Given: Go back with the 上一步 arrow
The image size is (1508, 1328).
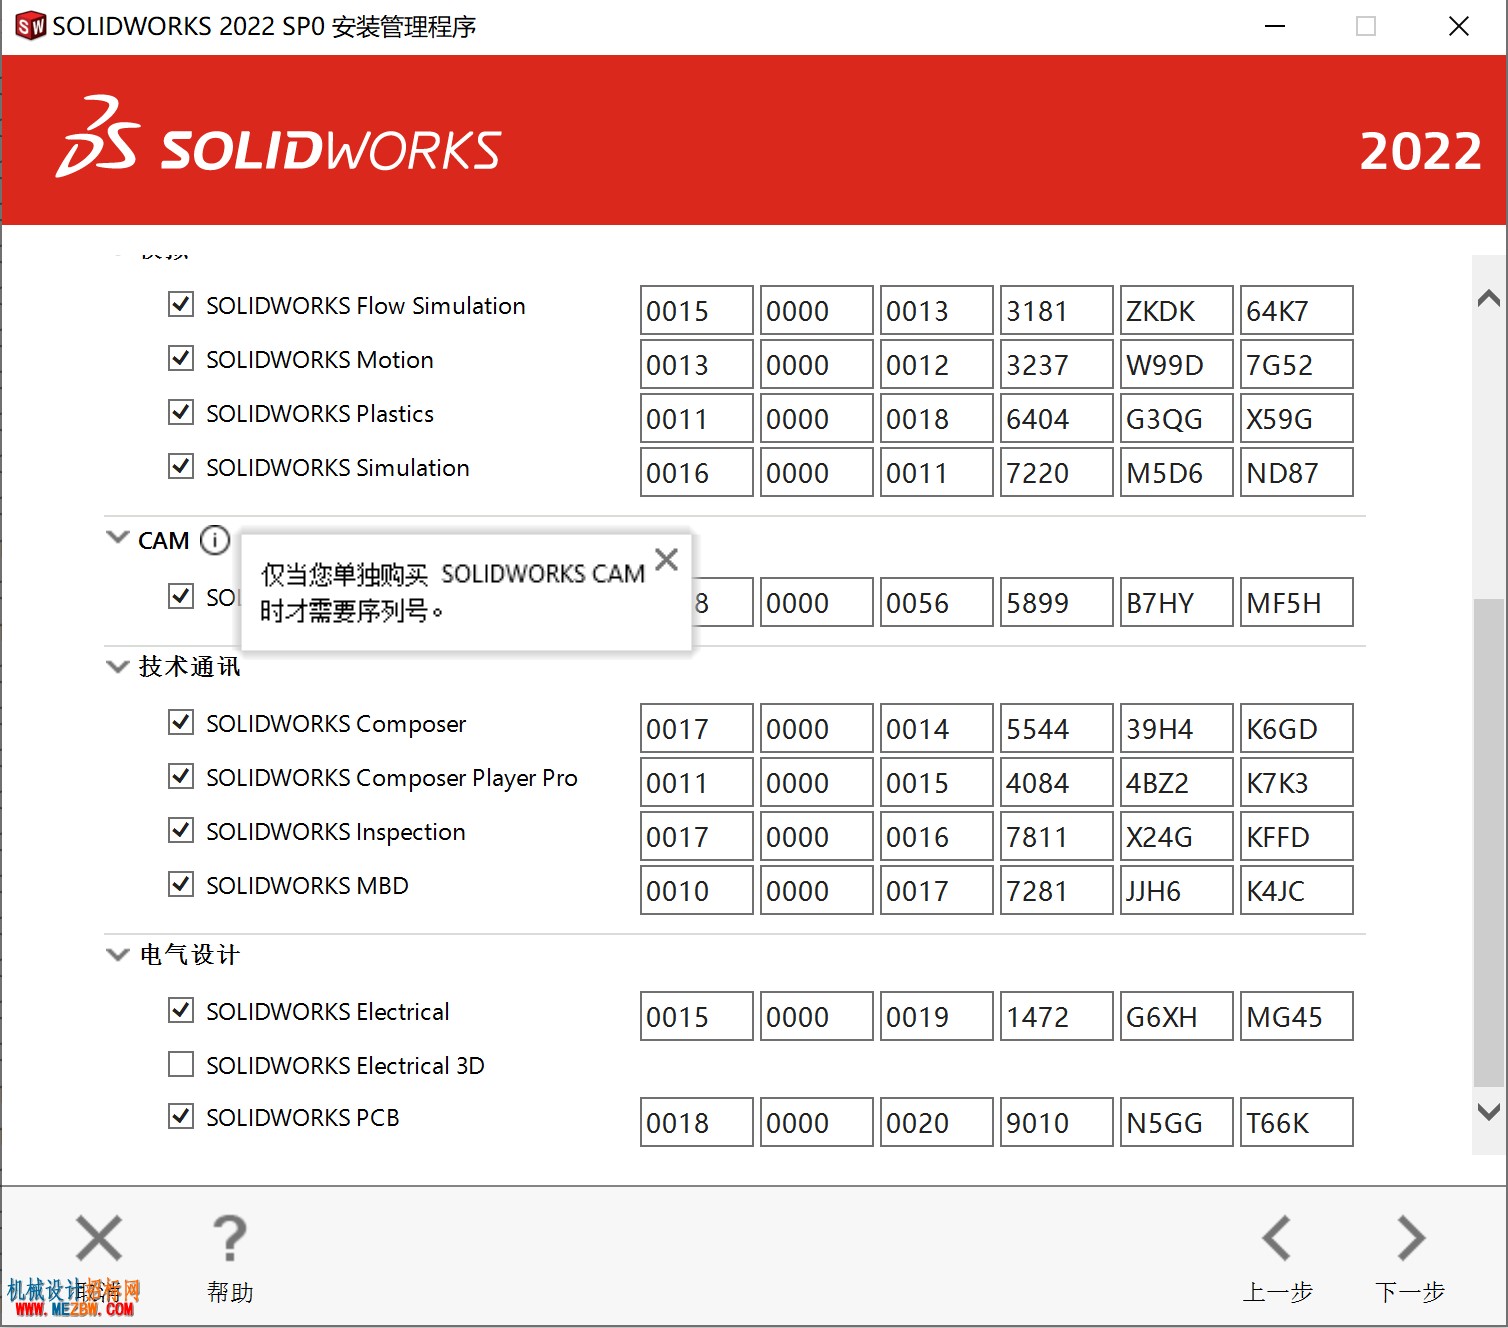Looking at the screenshot, I should pyautogui.click(x=1277, y=1238).
